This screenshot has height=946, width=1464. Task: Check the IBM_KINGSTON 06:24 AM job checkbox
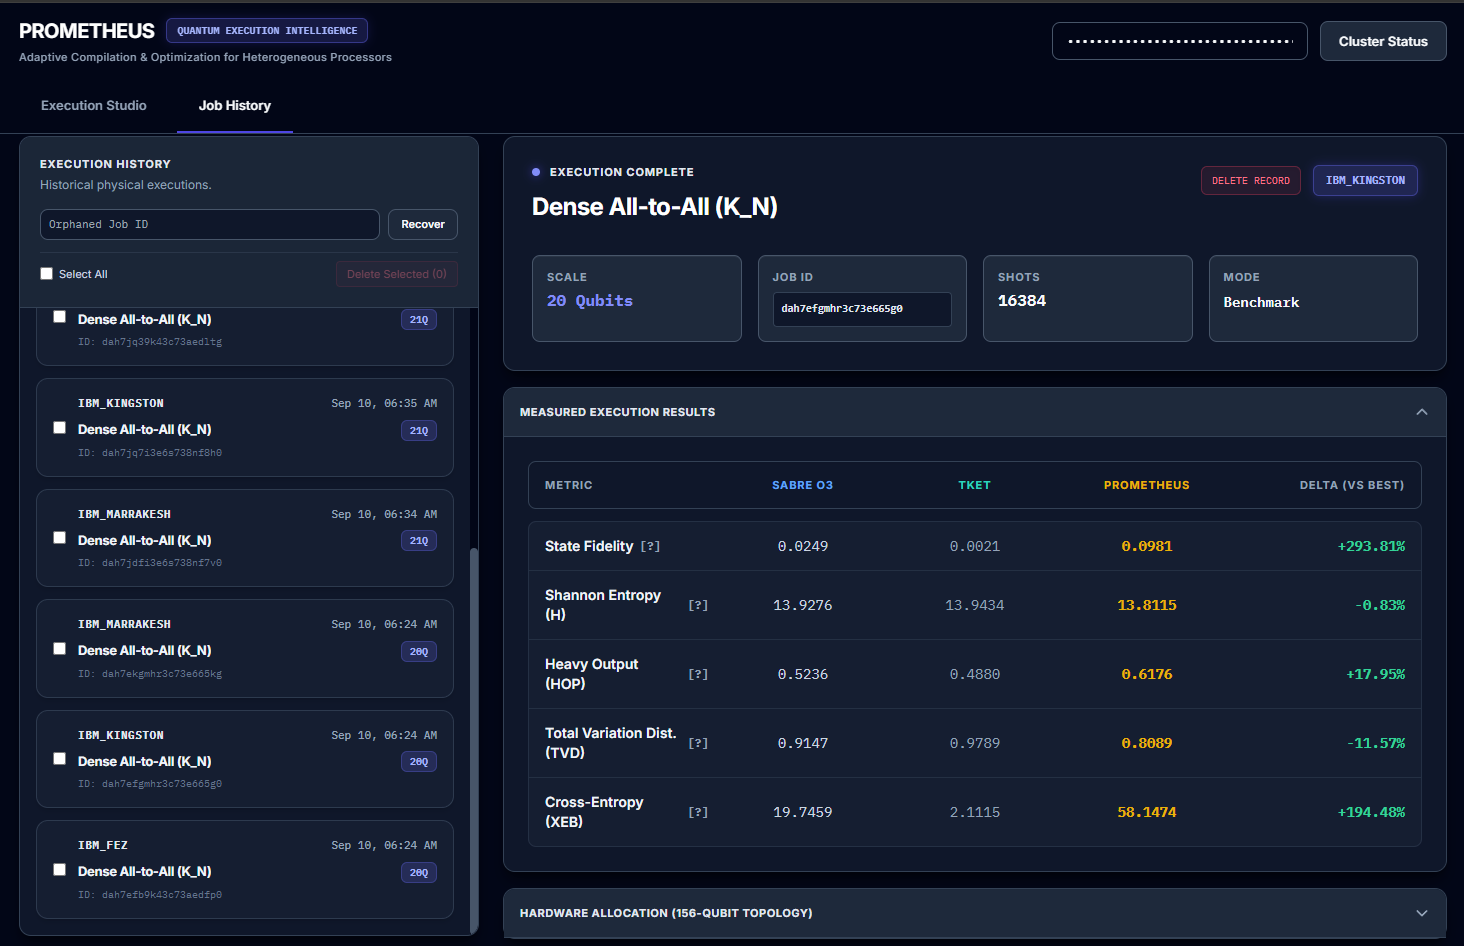click(x=60, y=759)
